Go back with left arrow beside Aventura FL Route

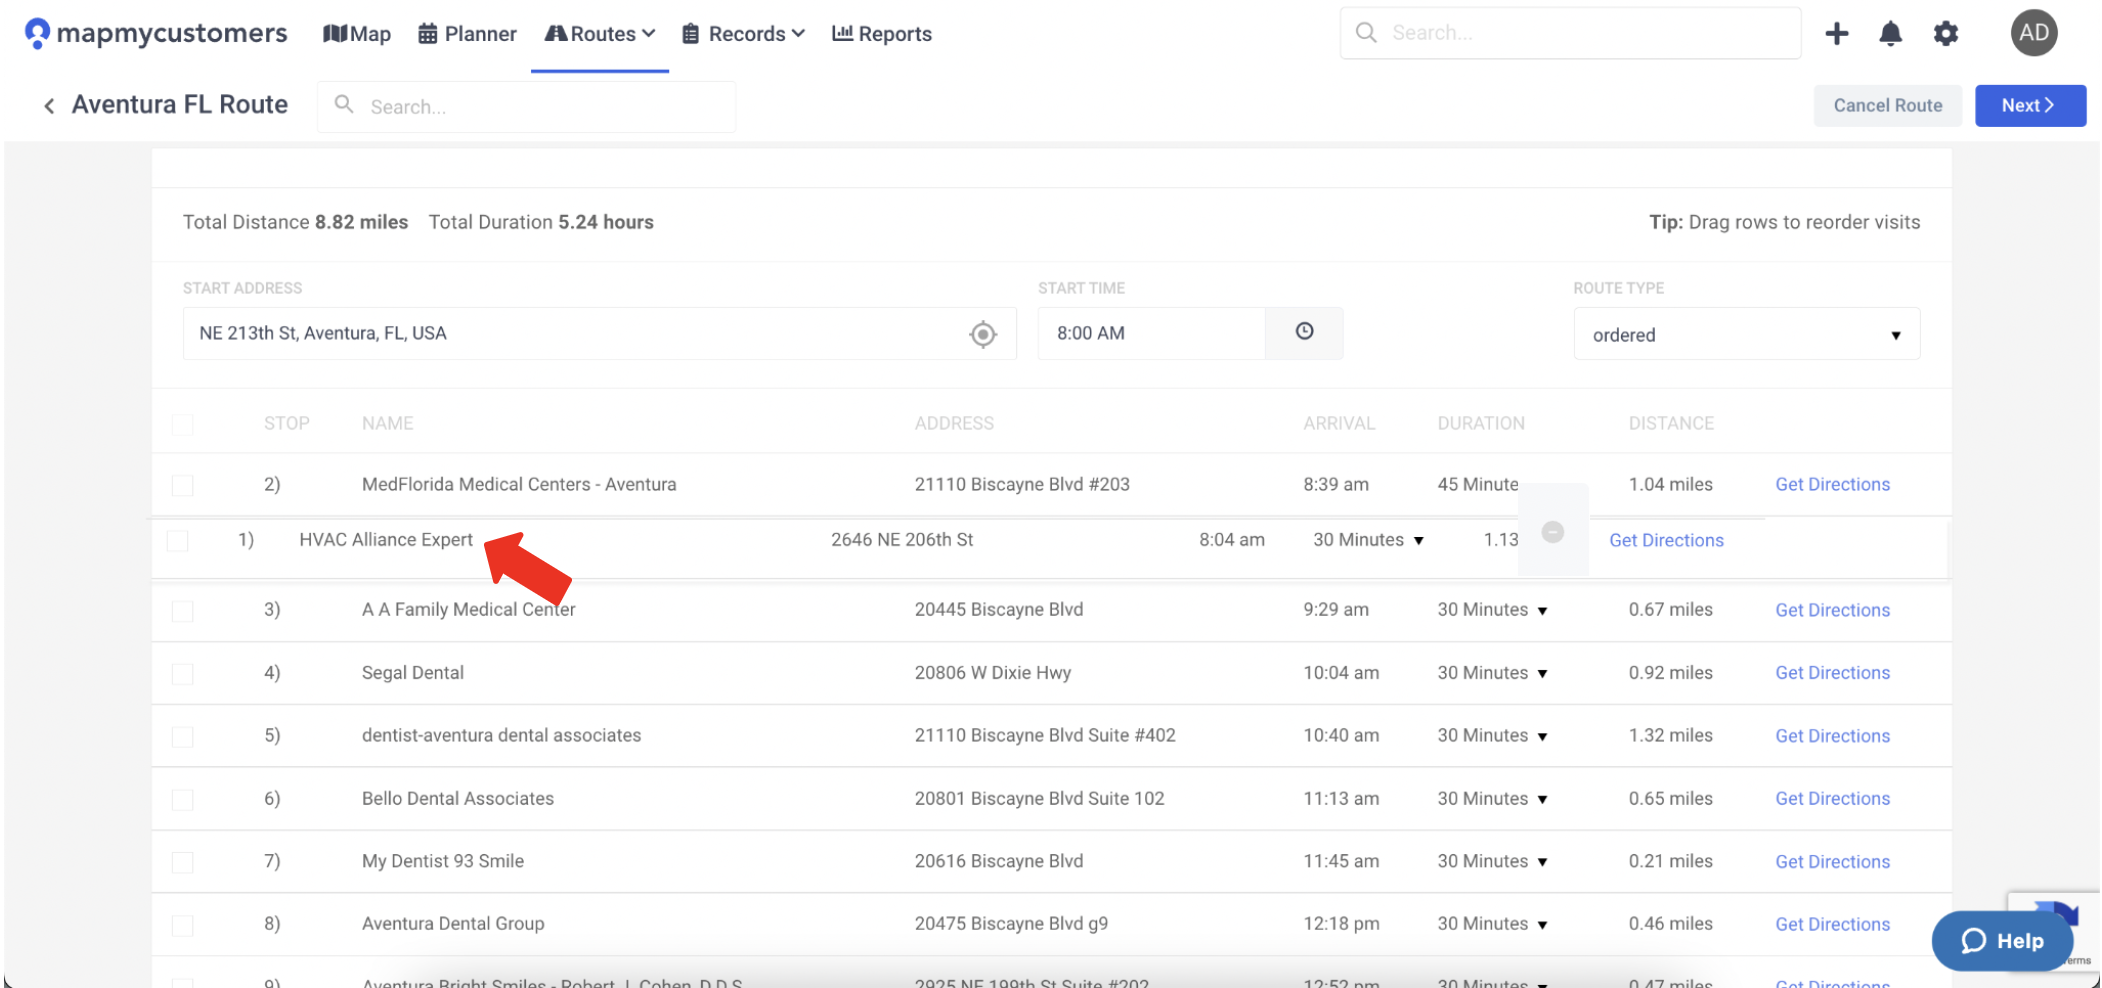coord(49,106)
